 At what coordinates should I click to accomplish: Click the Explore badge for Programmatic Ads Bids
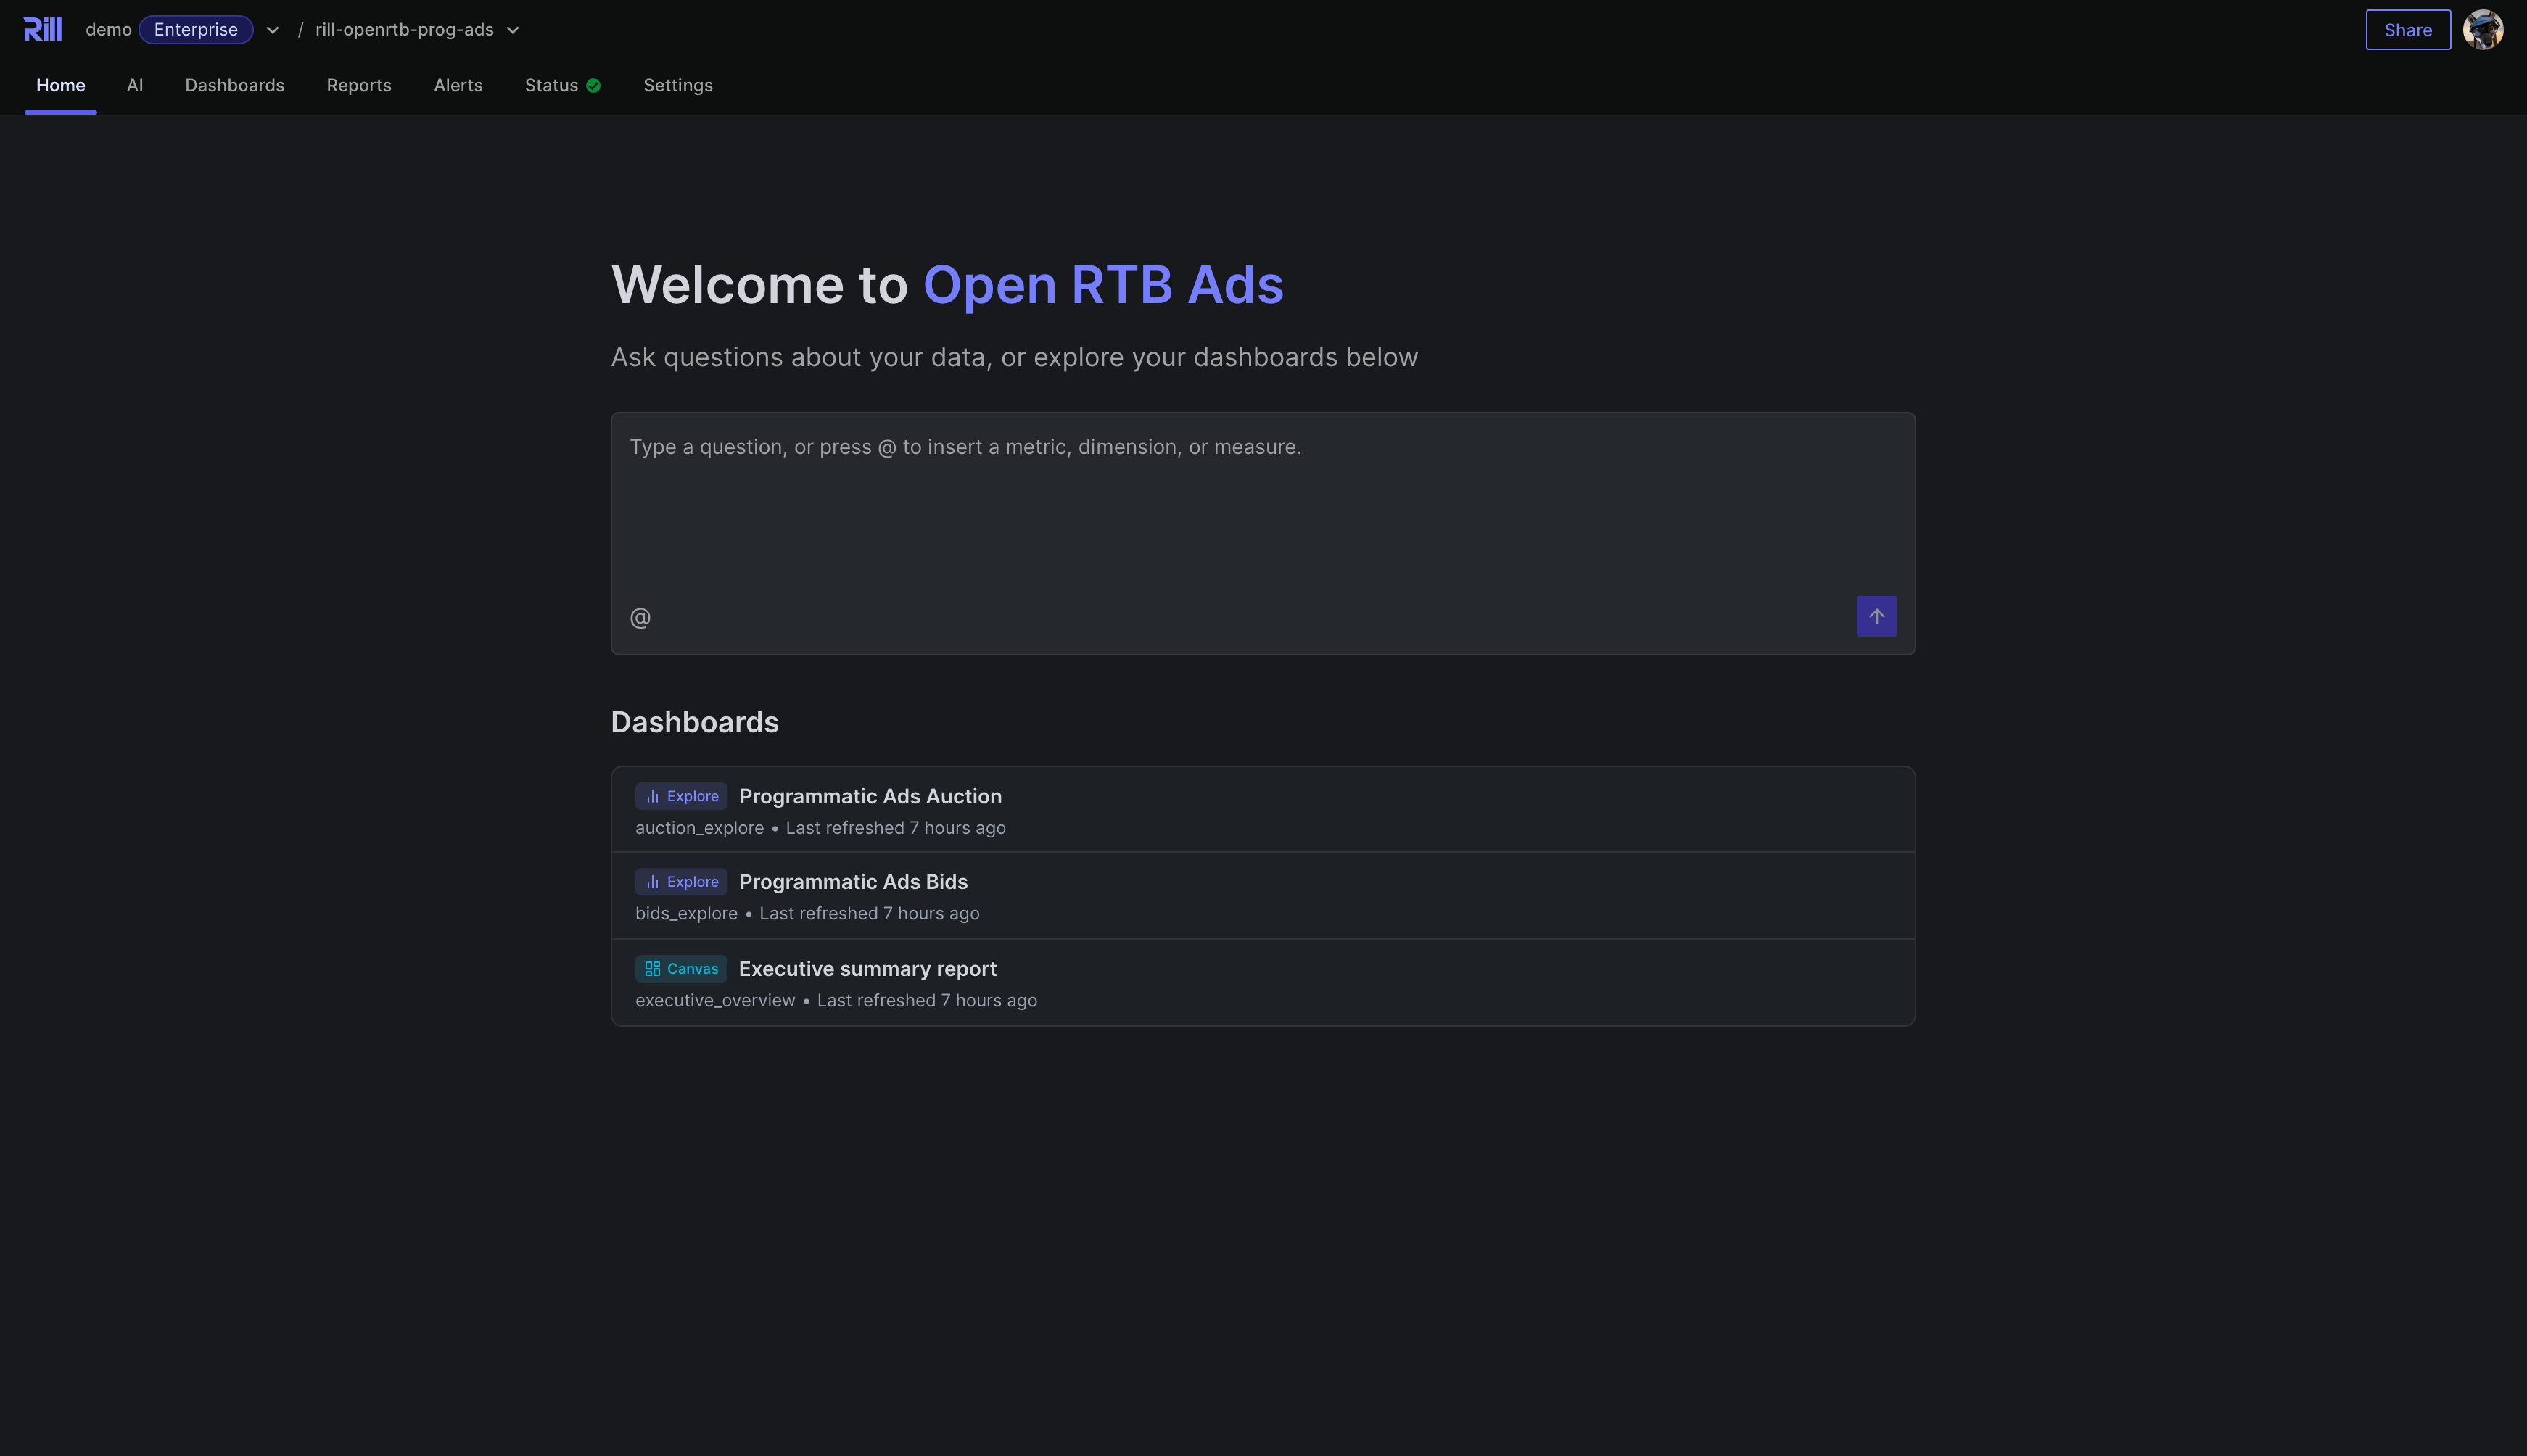click(681, 881)
